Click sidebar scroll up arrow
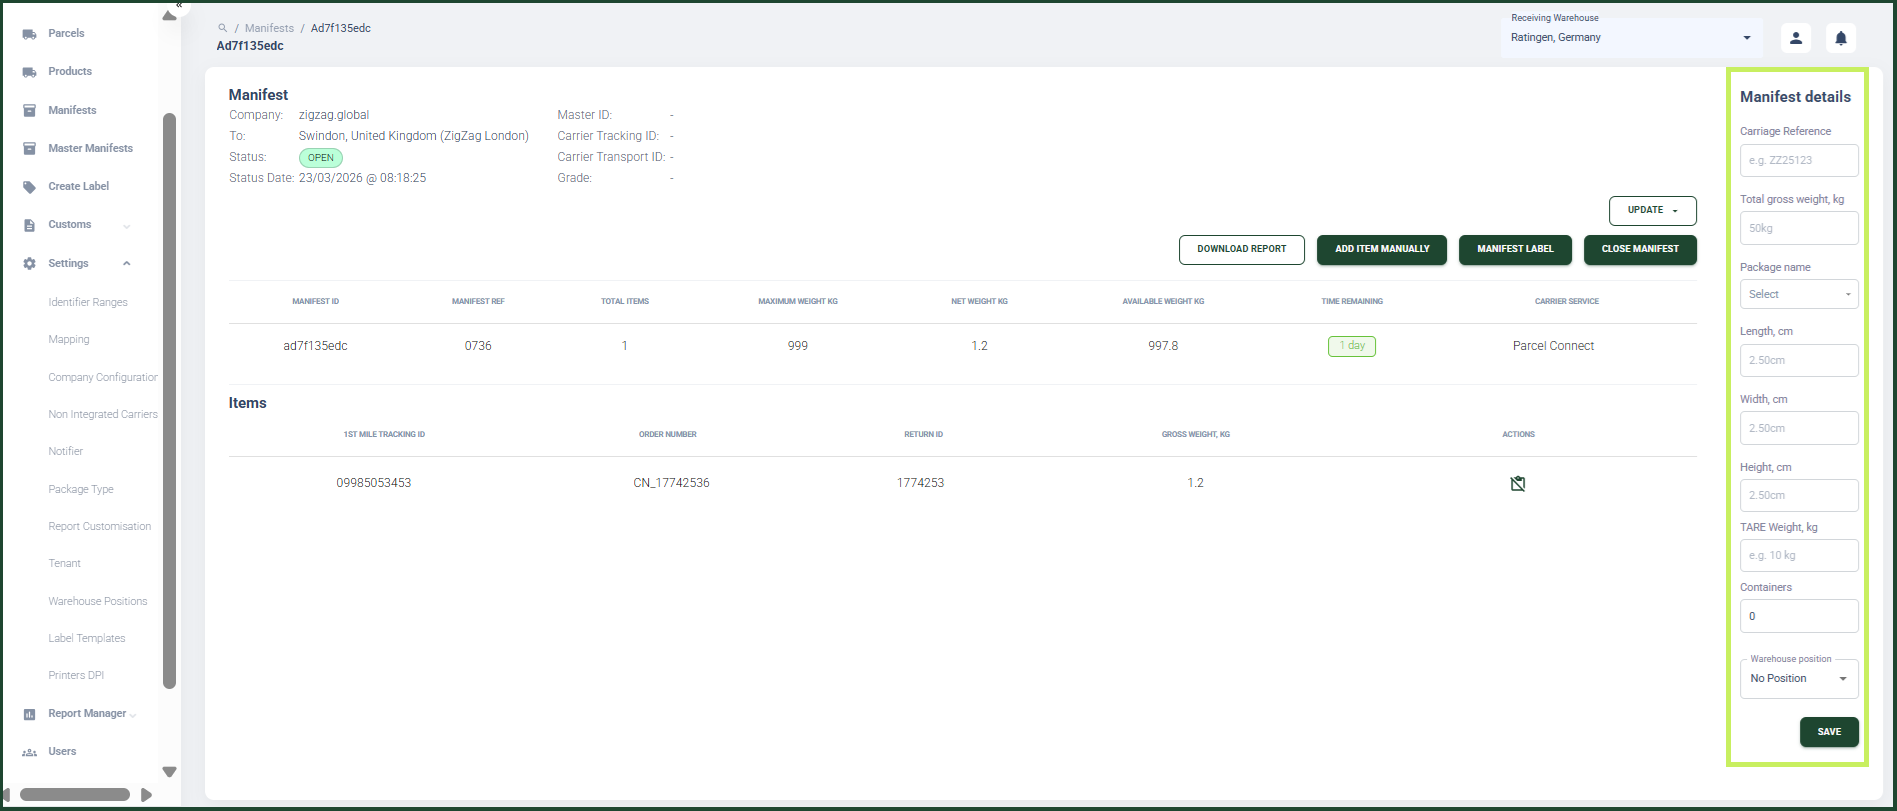Screen dimensions: 1897x811 click(169, 15)
